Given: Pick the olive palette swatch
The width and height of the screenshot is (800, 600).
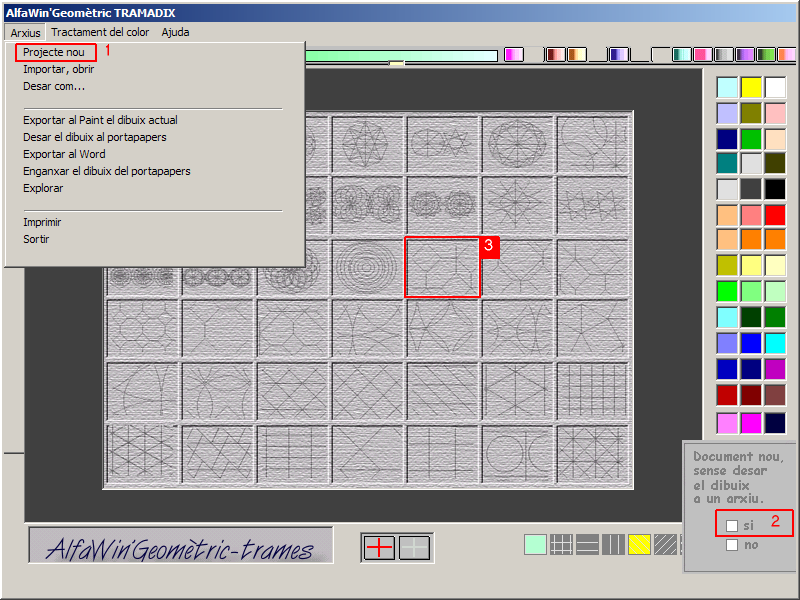Looking at the screenshot, I should pyautogui.click(x=751, y=113).
